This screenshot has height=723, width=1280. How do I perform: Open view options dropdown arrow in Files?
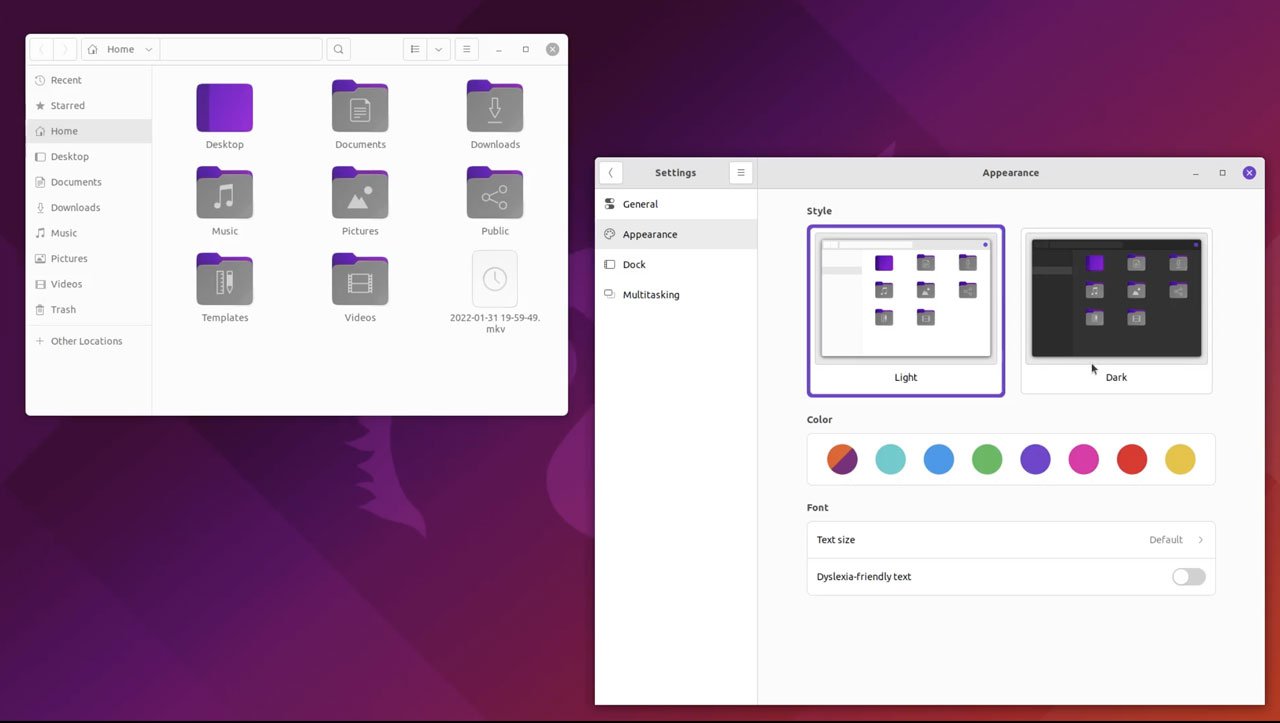(x=439, y=49)
